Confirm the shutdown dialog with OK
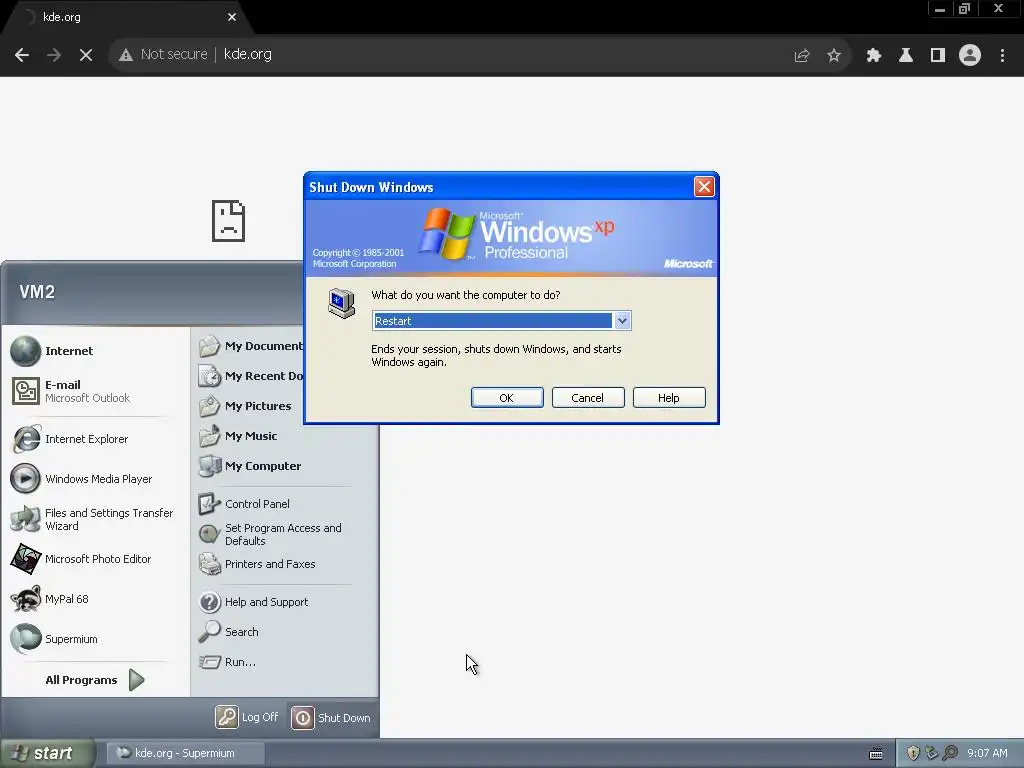The height and width of the screenshot is (768, 1024). (507, 398)
